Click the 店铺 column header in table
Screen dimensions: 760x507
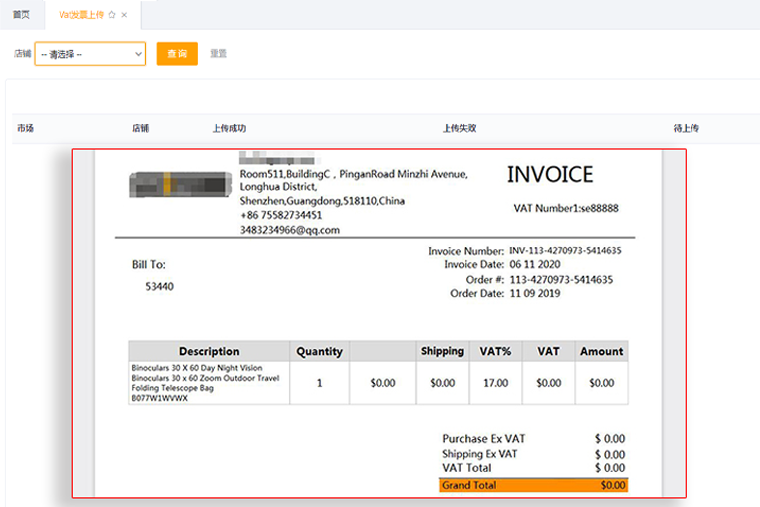coord(140,128)
